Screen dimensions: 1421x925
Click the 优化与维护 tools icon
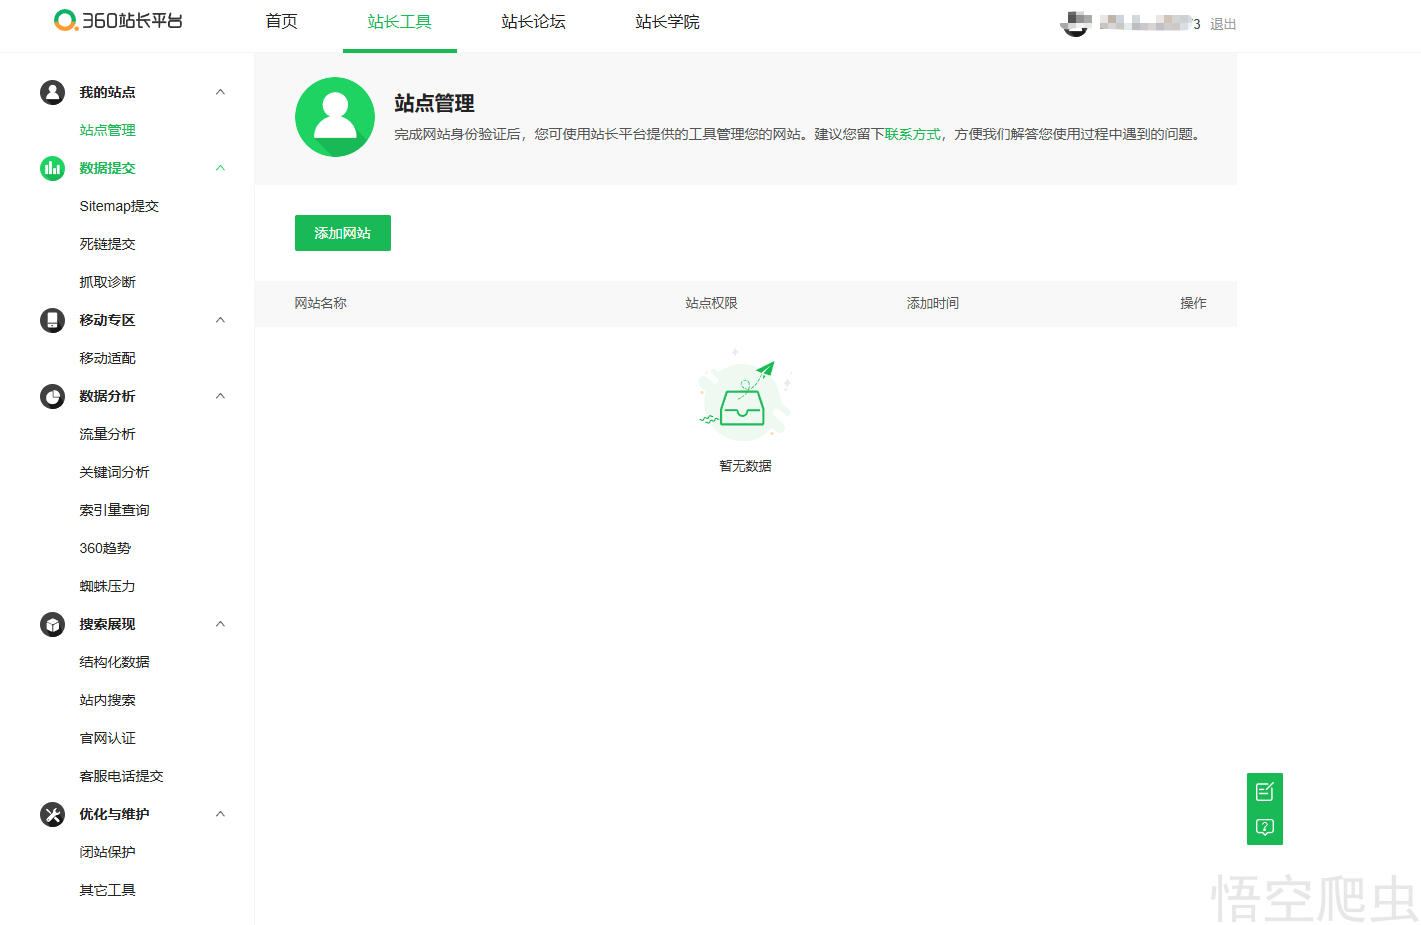pyautogui.click(x=52, y=814)
